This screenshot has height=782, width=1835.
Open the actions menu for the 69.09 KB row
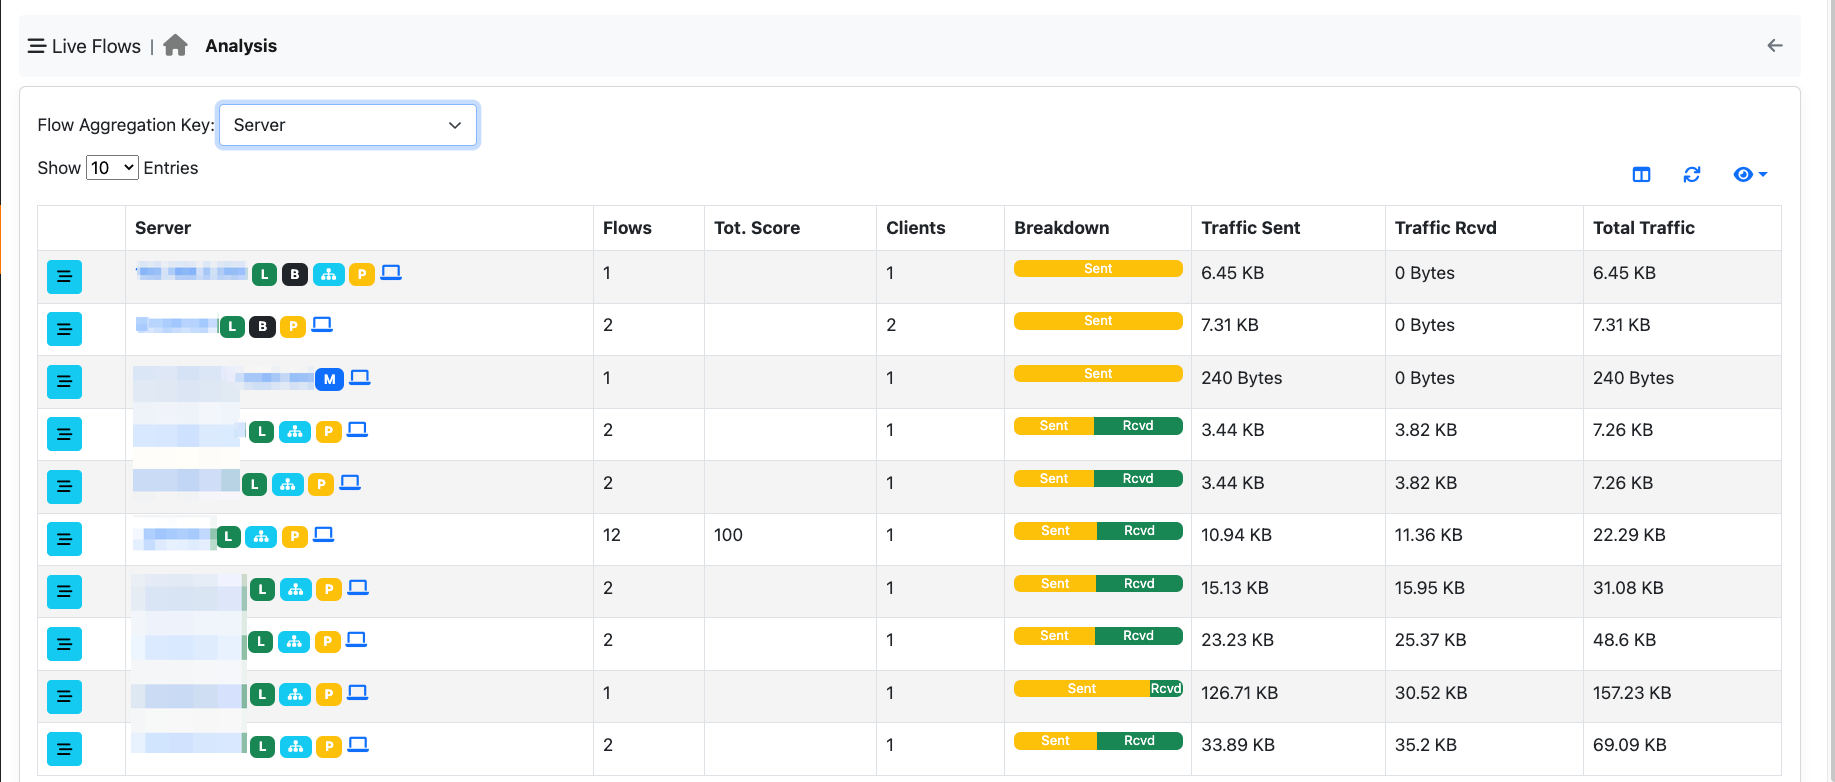coord(64,749)
